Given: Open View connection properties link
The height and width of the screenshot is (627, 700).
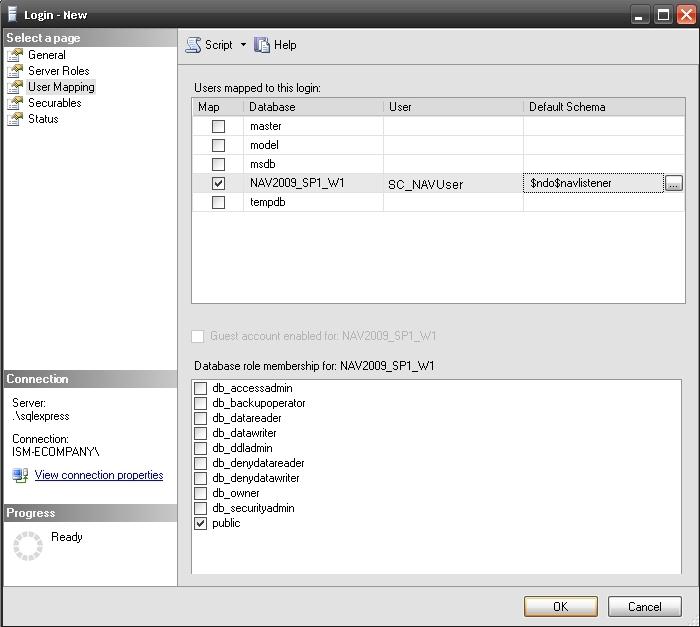Looking at the screenshot, I should click(x=98, y=475).
